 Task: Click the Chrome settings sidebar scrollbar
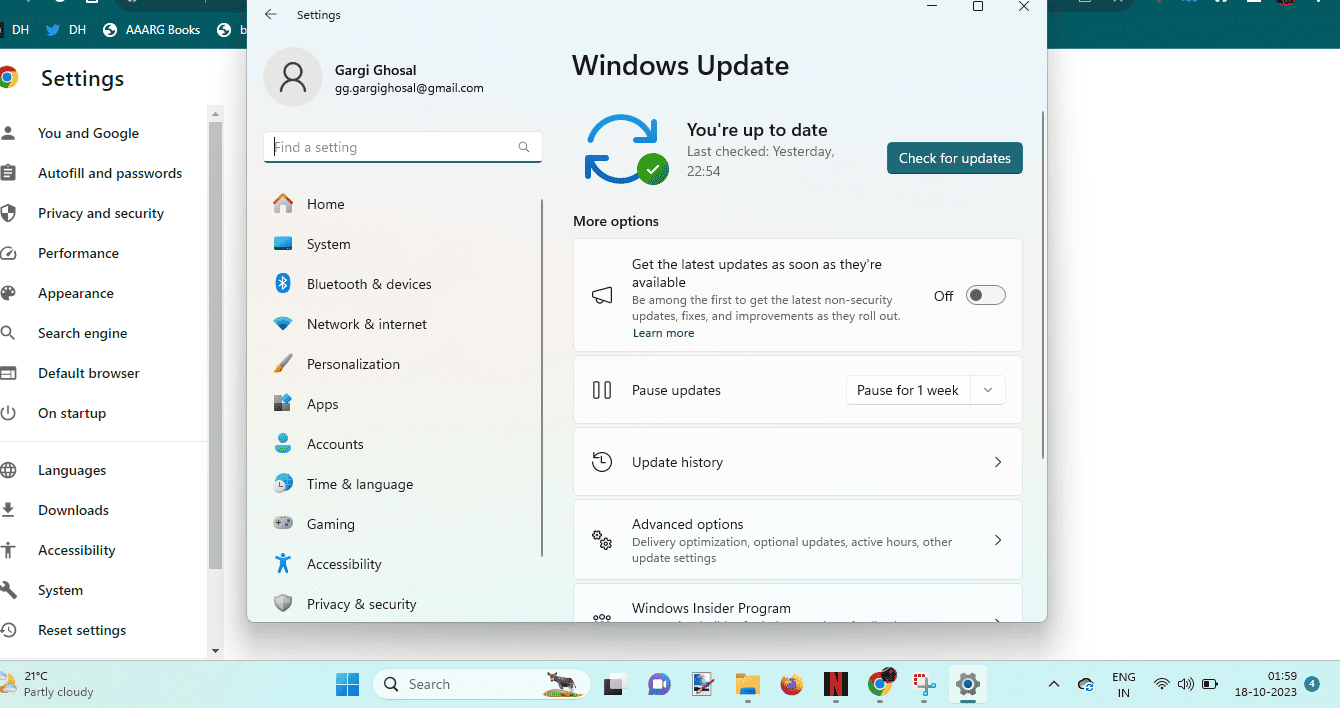[215, 345]
